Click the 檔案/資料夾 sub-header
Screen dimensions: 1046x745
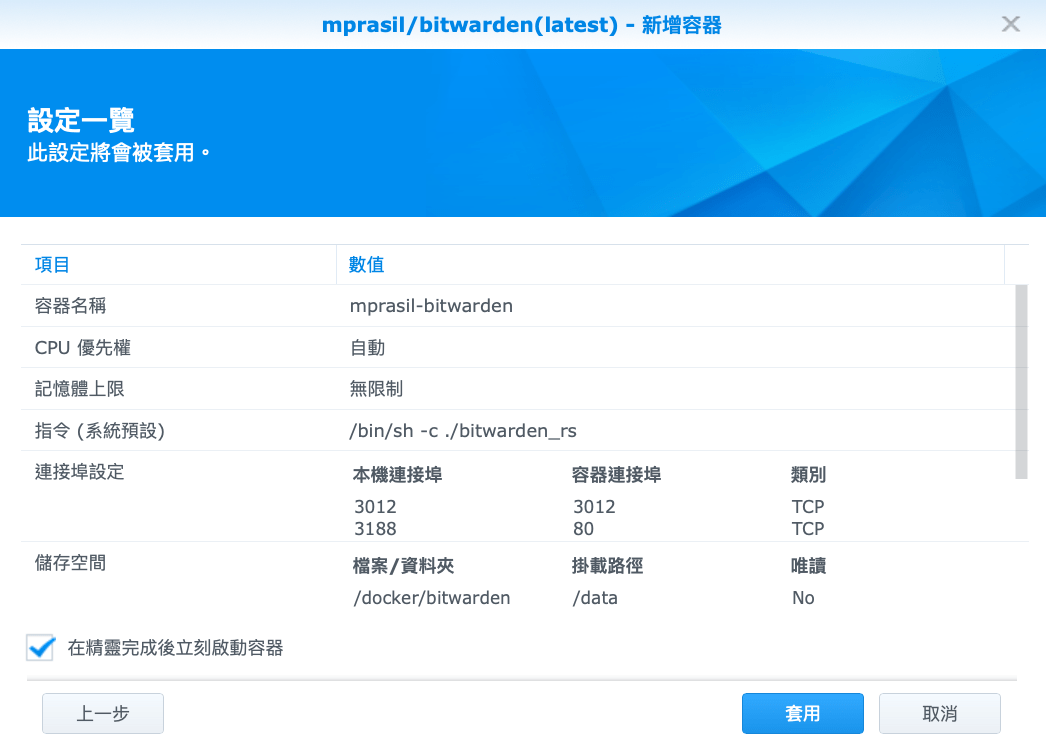404,566
